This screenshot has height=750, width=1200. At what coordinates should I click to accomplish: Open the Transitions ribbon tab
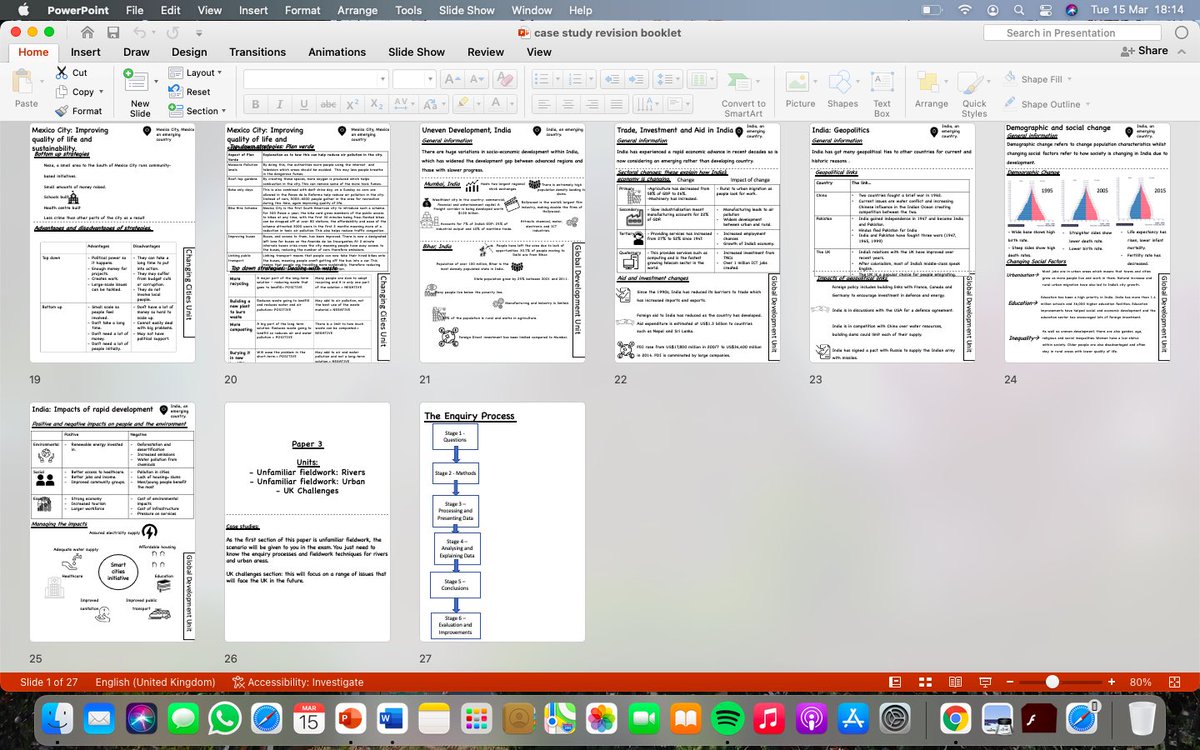coord(257,52)
